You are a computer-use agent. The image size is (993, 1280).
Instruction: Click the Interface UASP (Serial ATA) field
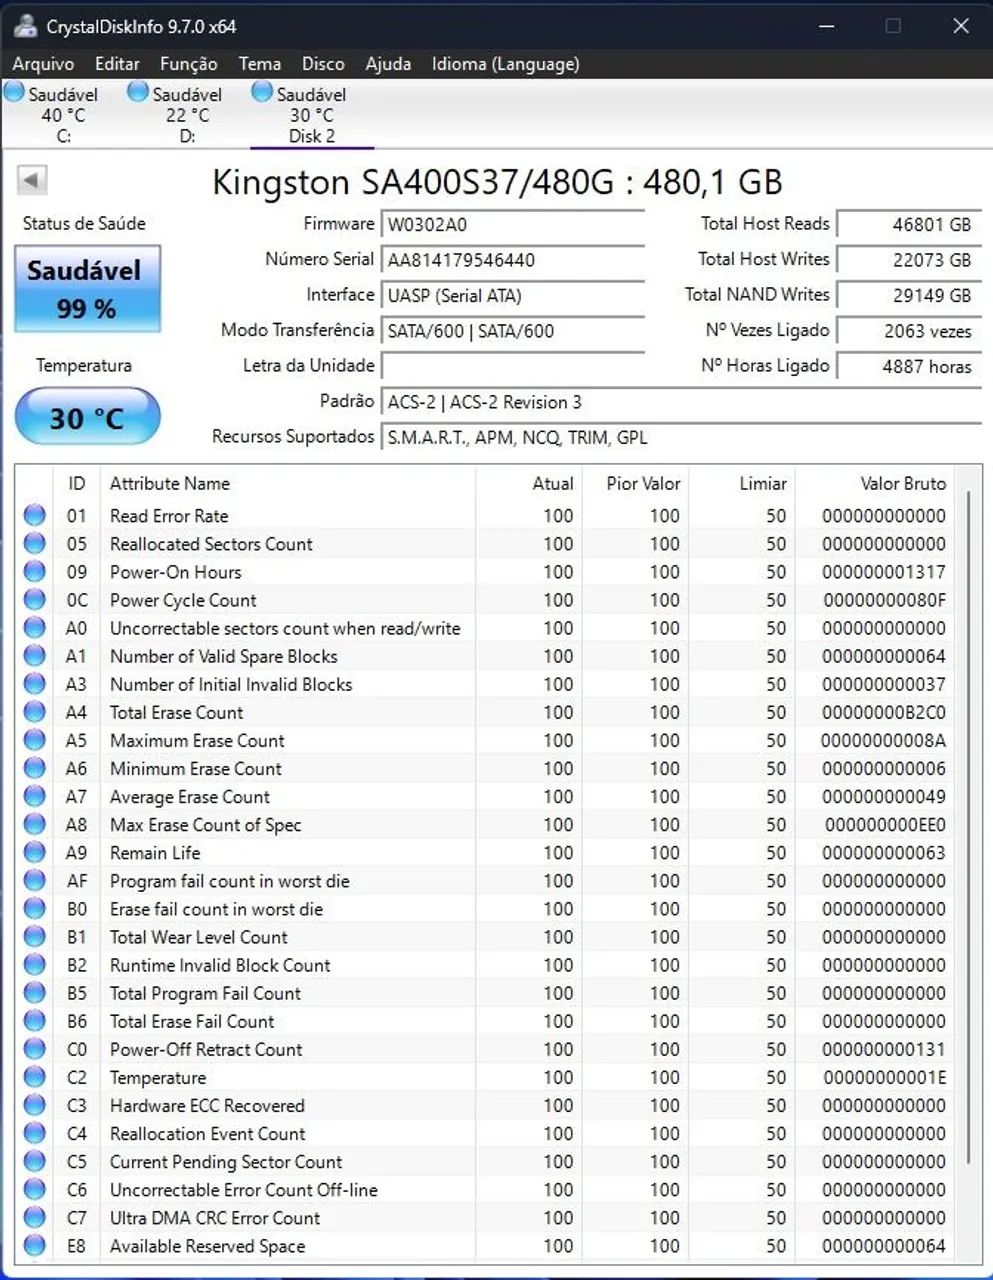512,296
